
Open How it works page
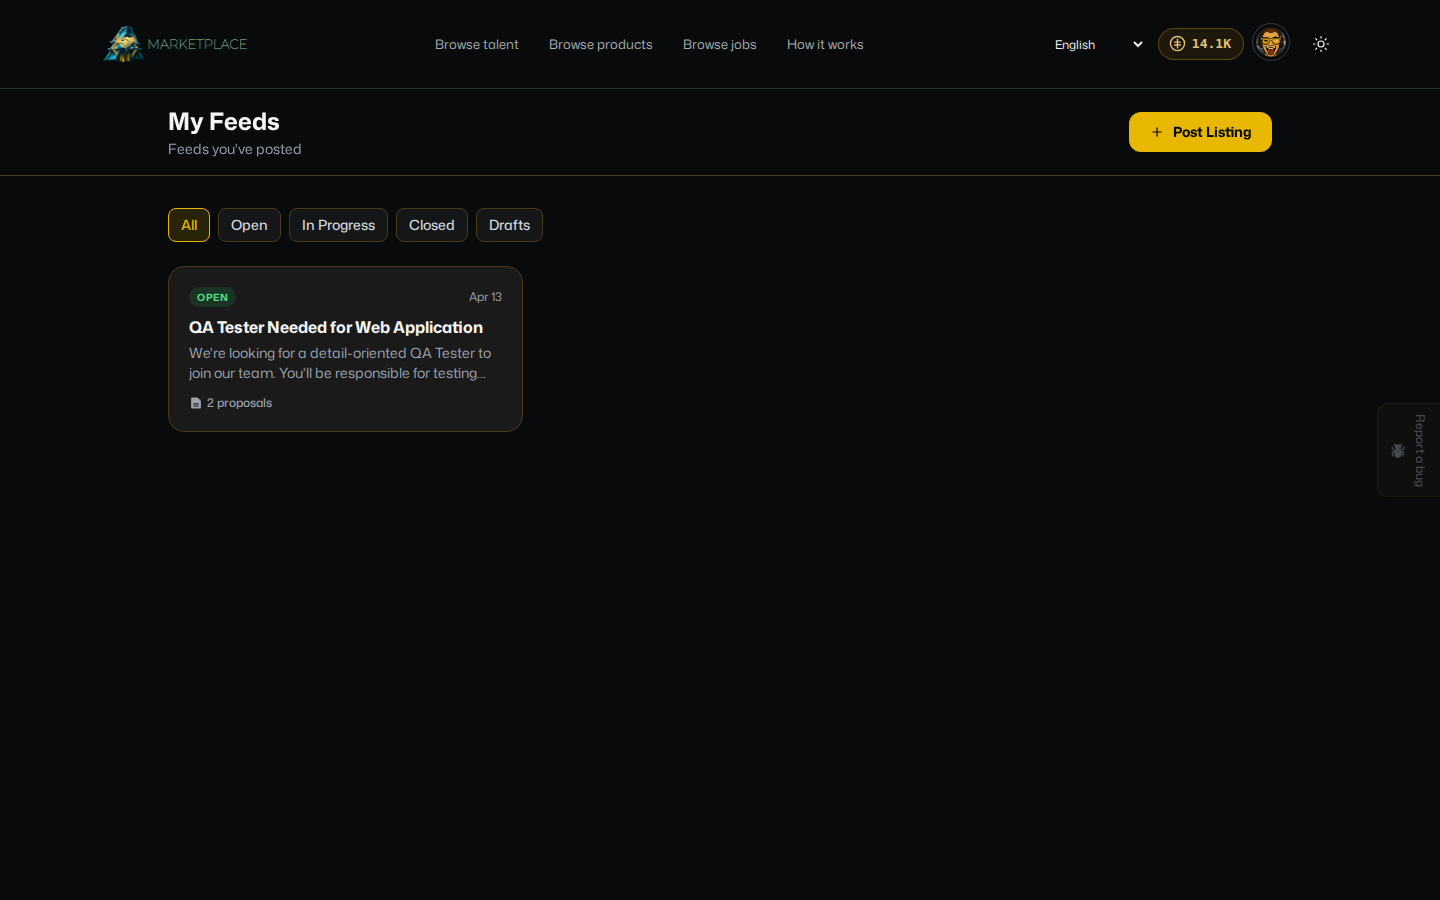(x=825, y=44)
